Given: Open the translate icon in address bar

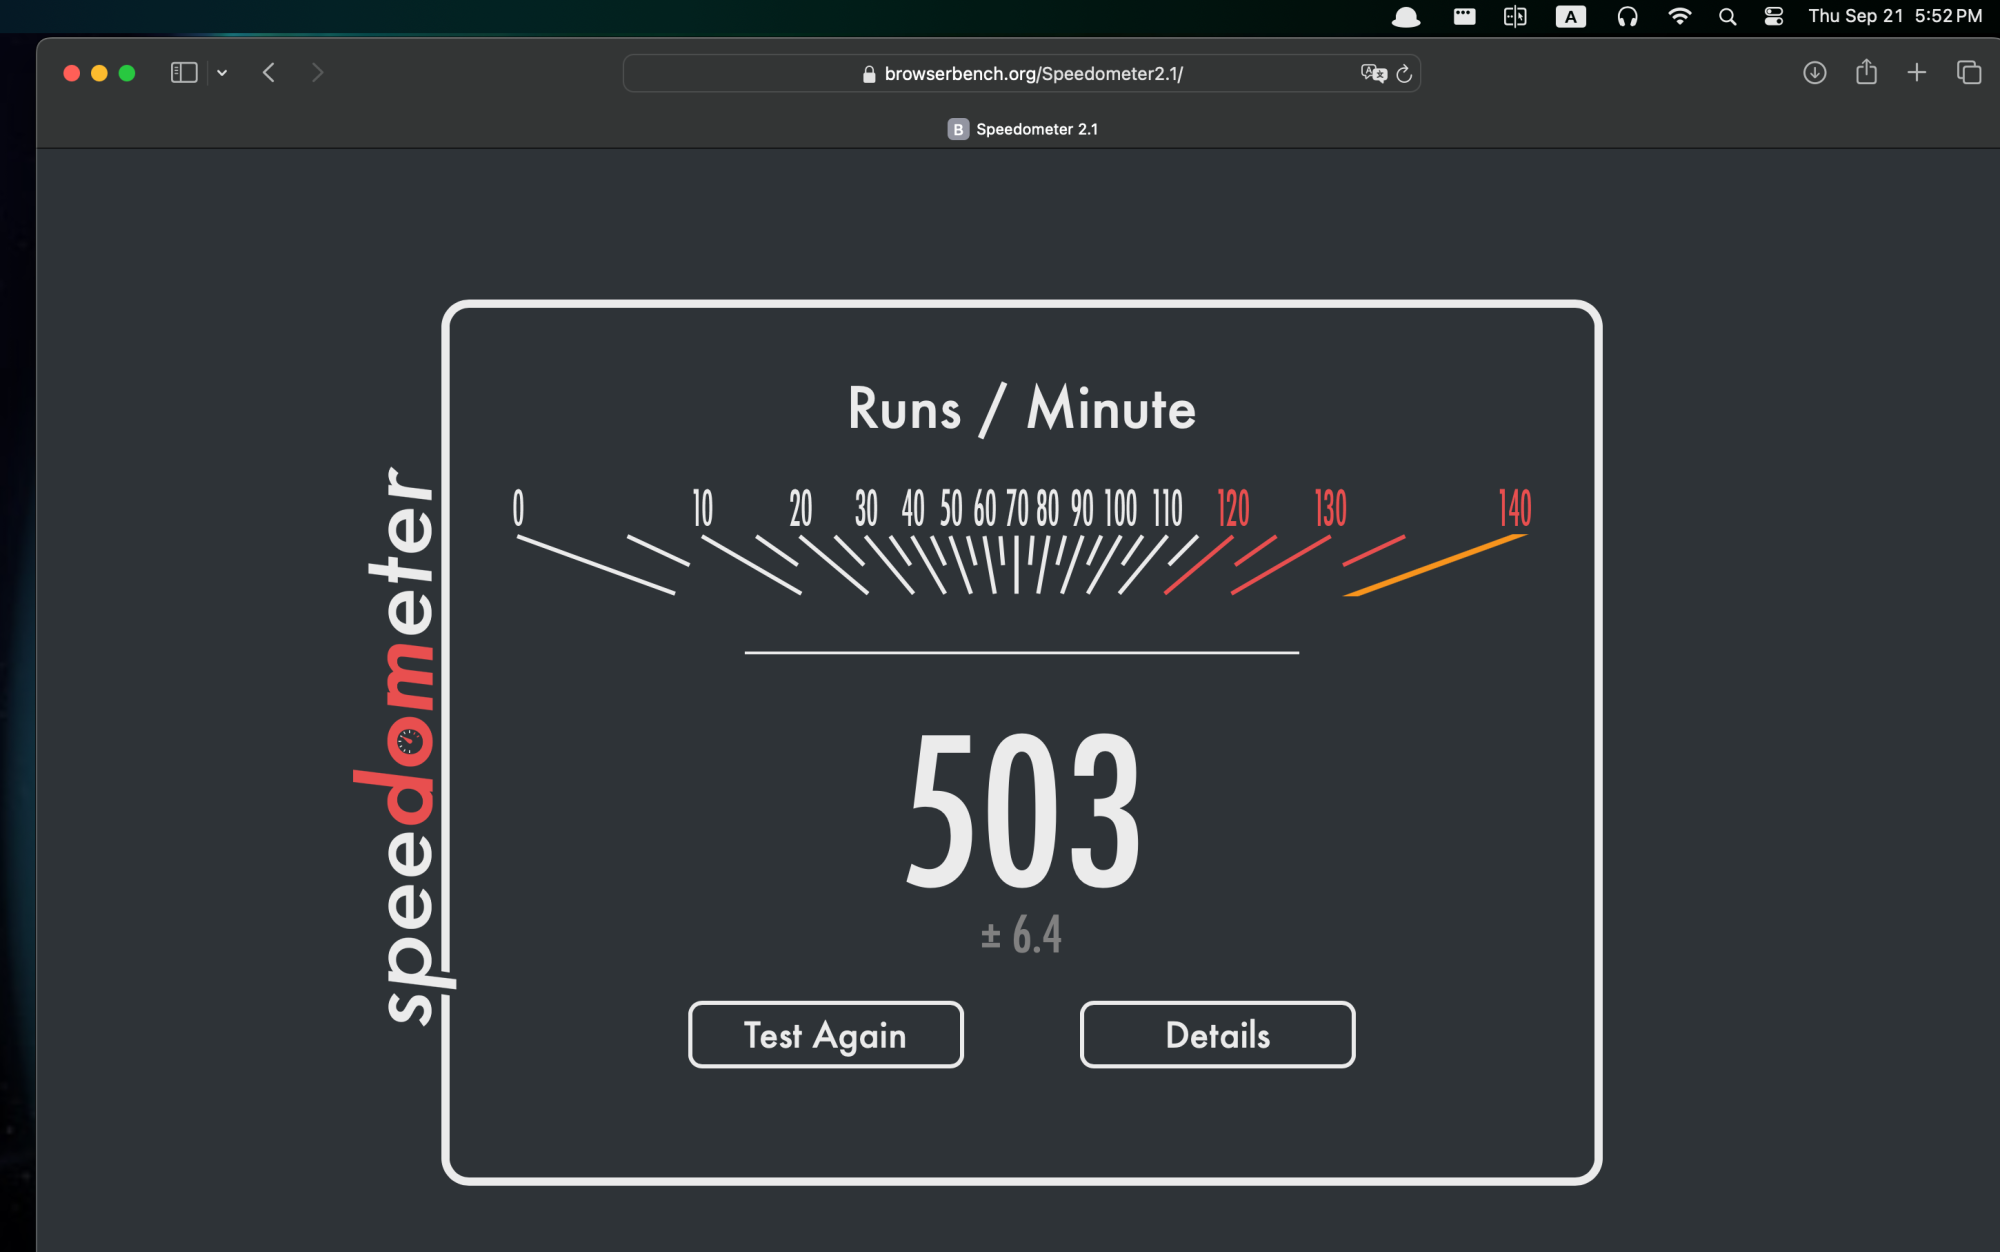Looking at the screenshot, I should tap(1374, 73).
